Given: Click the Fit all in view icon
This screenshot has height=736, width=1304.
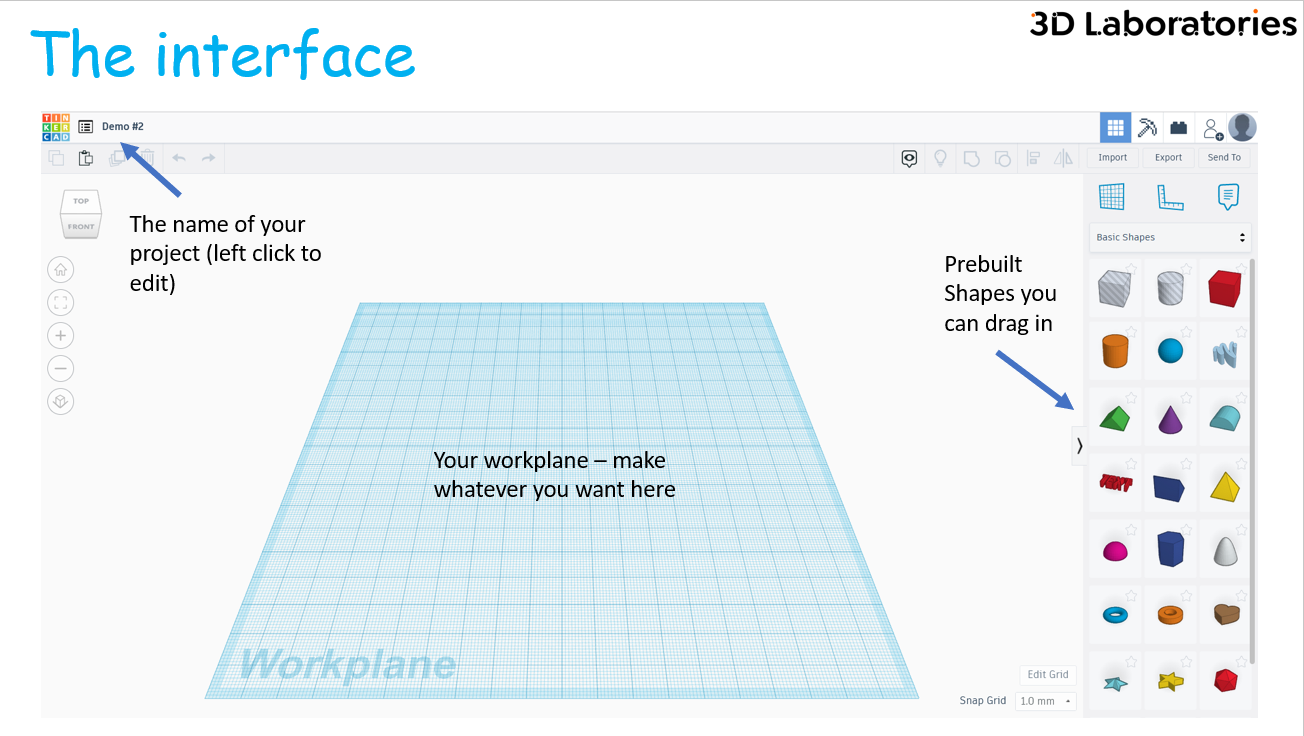Looking at the screenshot, I should point(61,302).
